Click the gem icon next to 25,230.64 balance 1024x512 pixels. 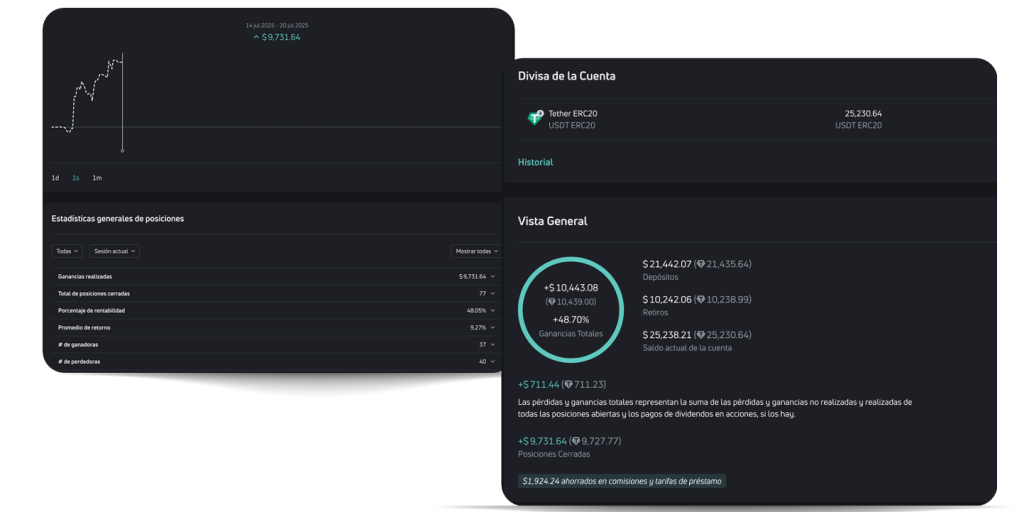point(700,335)
